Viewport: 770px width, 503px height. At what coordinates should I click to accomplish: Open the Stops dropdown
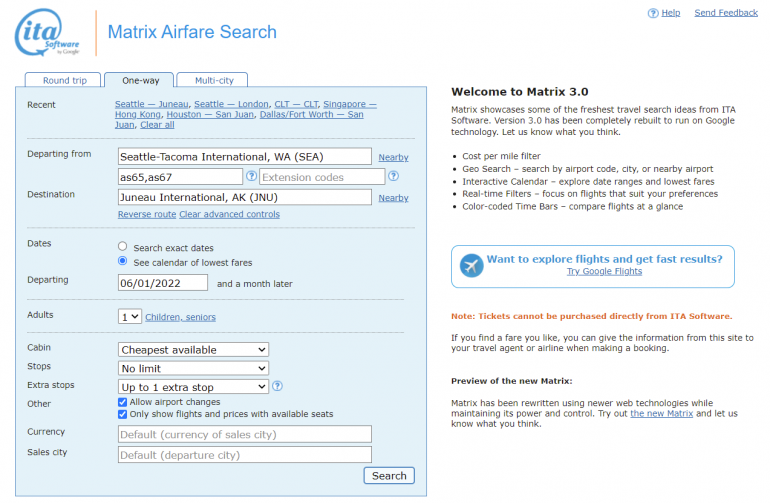click(x=193, y=368)
